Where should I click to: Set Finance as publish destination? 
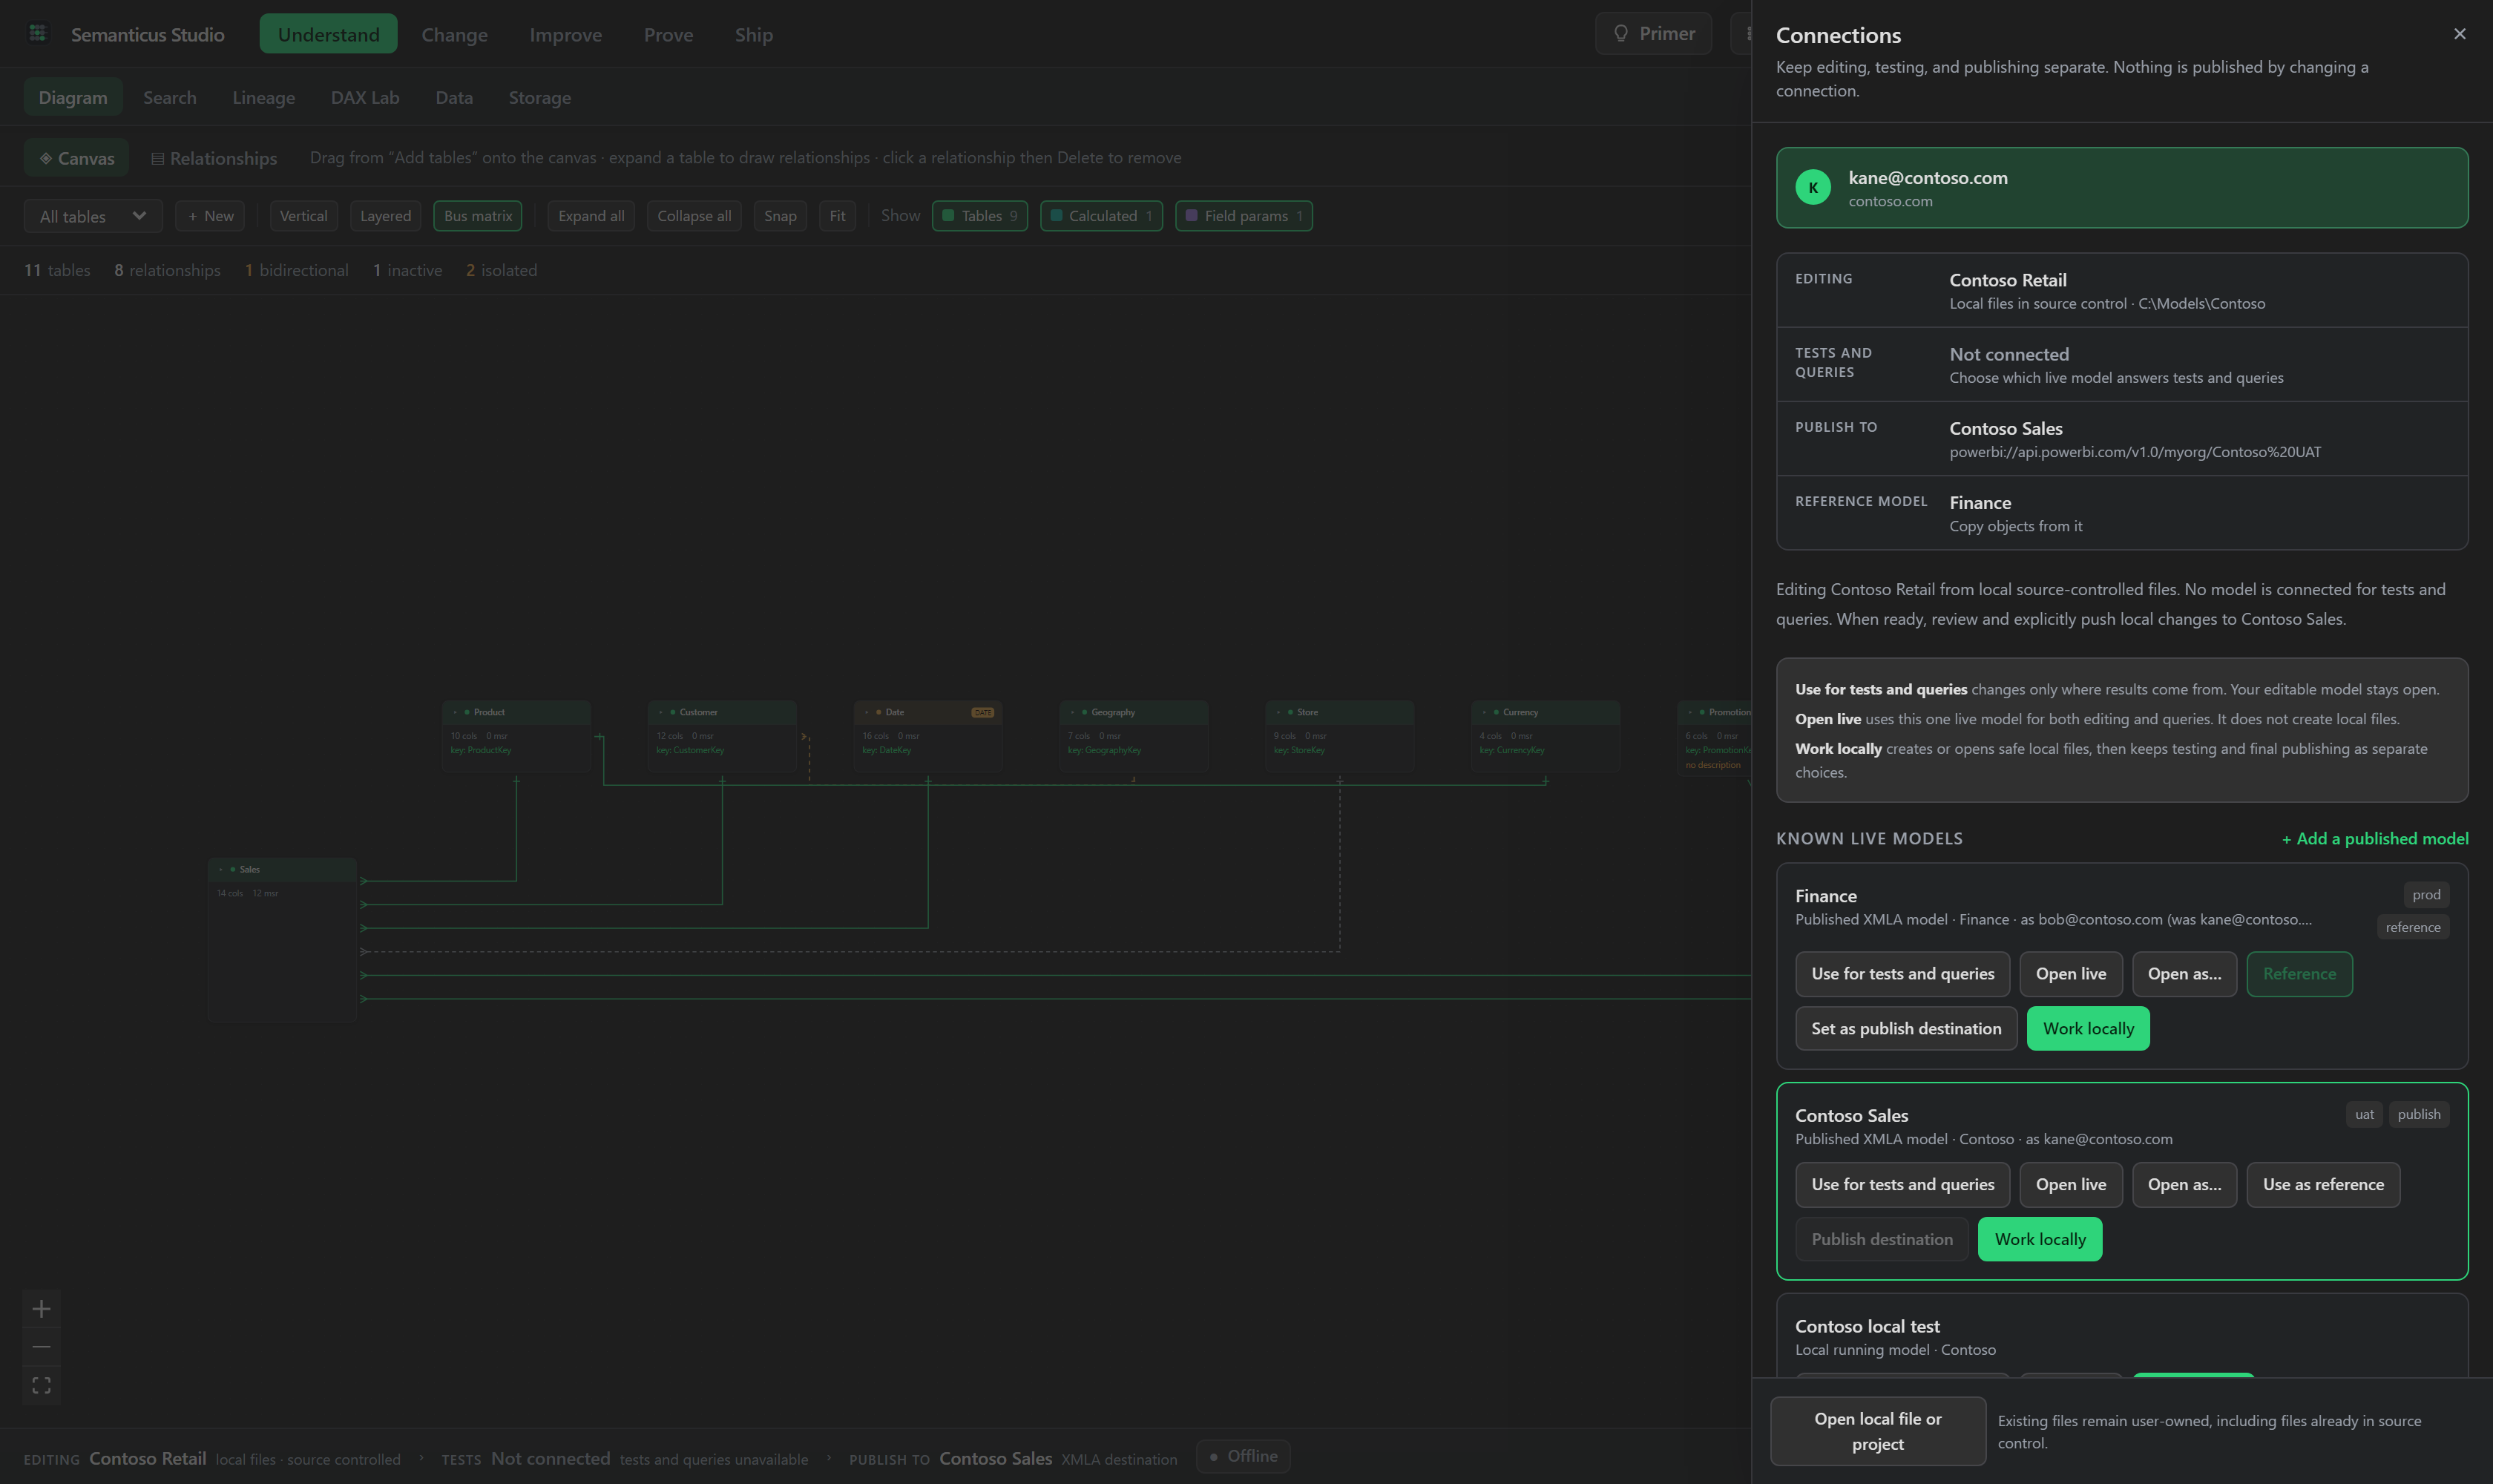[1906, 1029]
